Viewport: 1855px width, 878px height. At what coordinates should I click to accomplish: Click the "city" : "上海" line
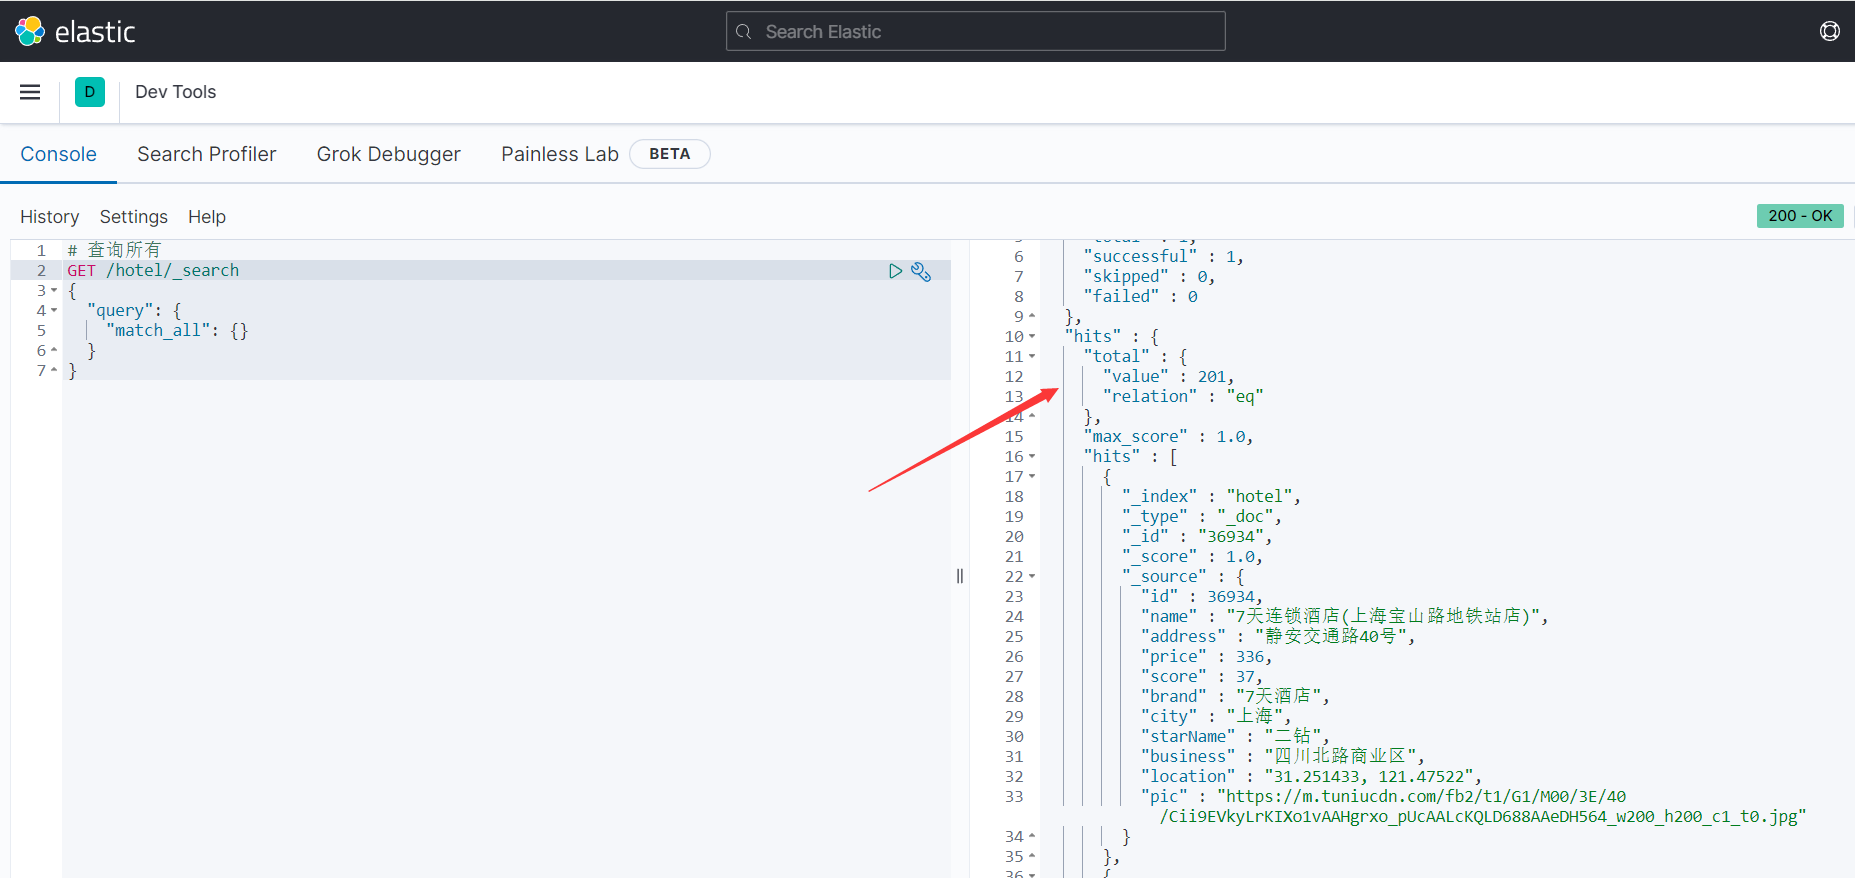[x=1216, y=717]
